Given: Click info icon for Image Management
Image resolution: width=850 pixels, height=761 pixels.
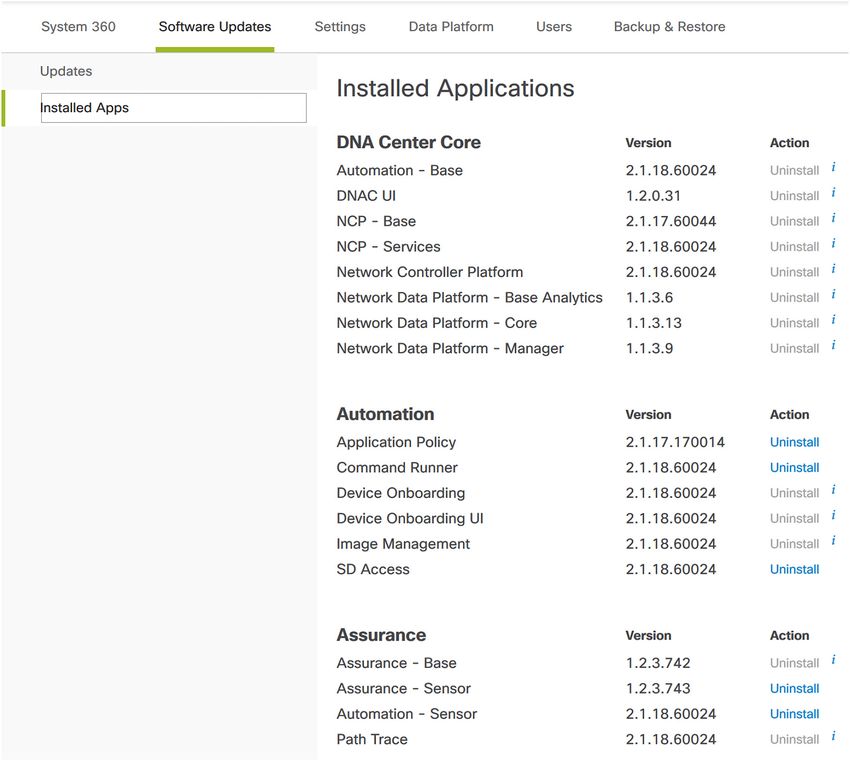Looking at the screenshot, I should tap(833, 541).
